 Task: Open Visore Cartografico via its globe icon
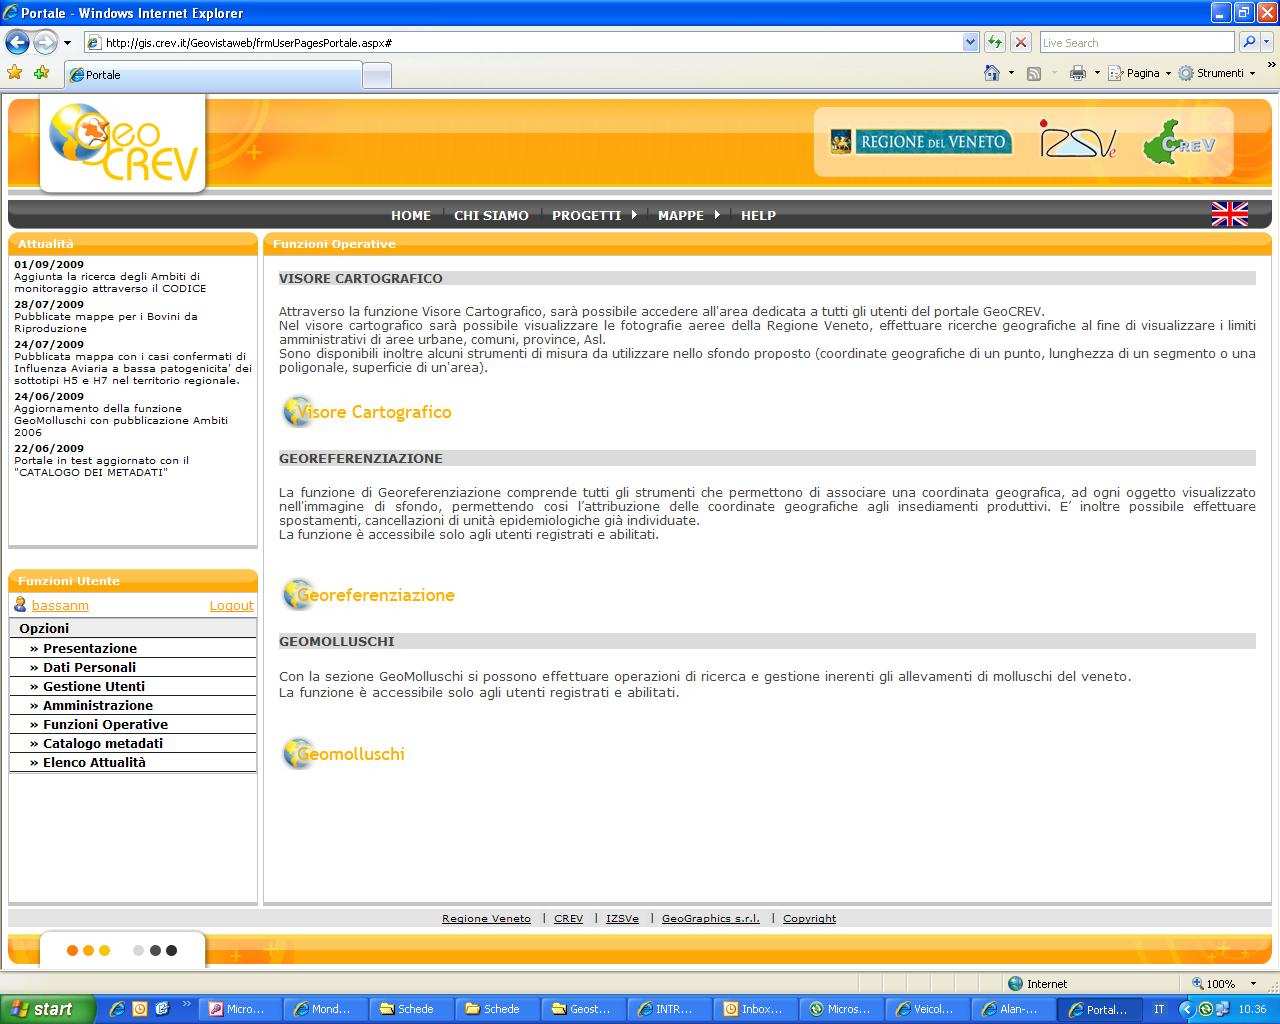pyautogui.click(x=297, y=411)
